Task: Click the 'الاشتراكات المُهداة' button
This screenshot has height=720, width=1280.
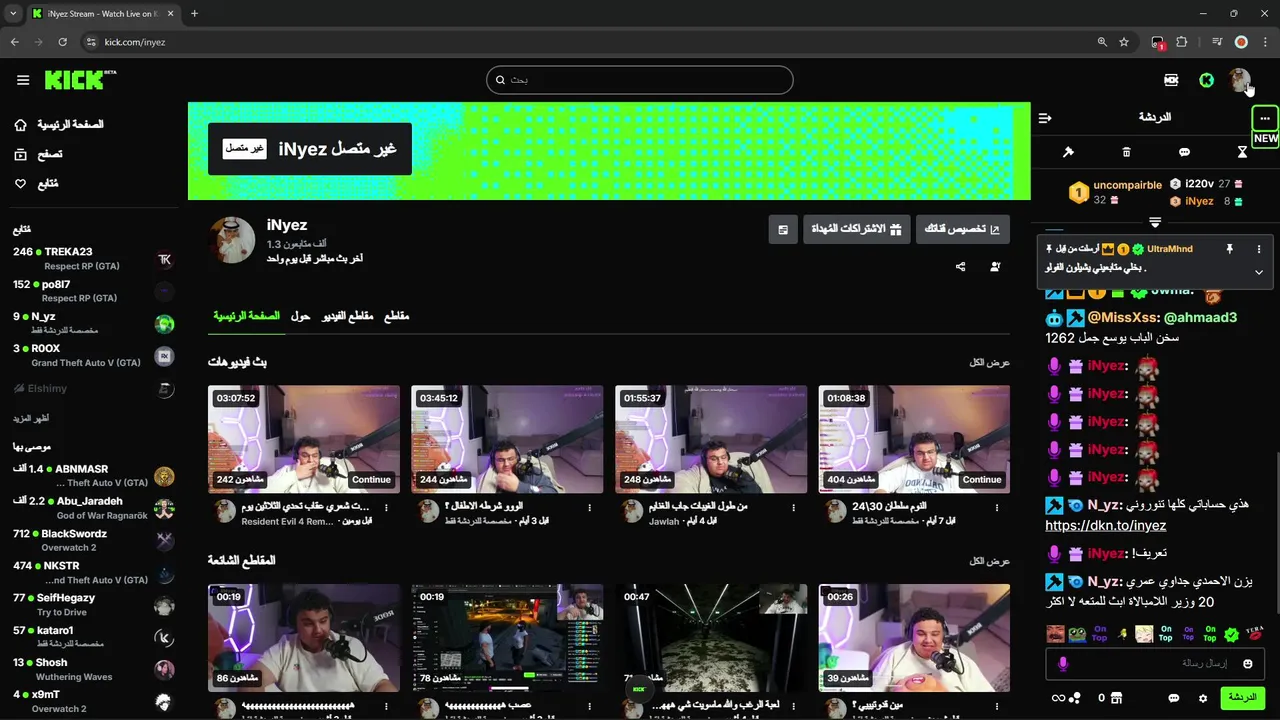Action: [x=856, y=230]
